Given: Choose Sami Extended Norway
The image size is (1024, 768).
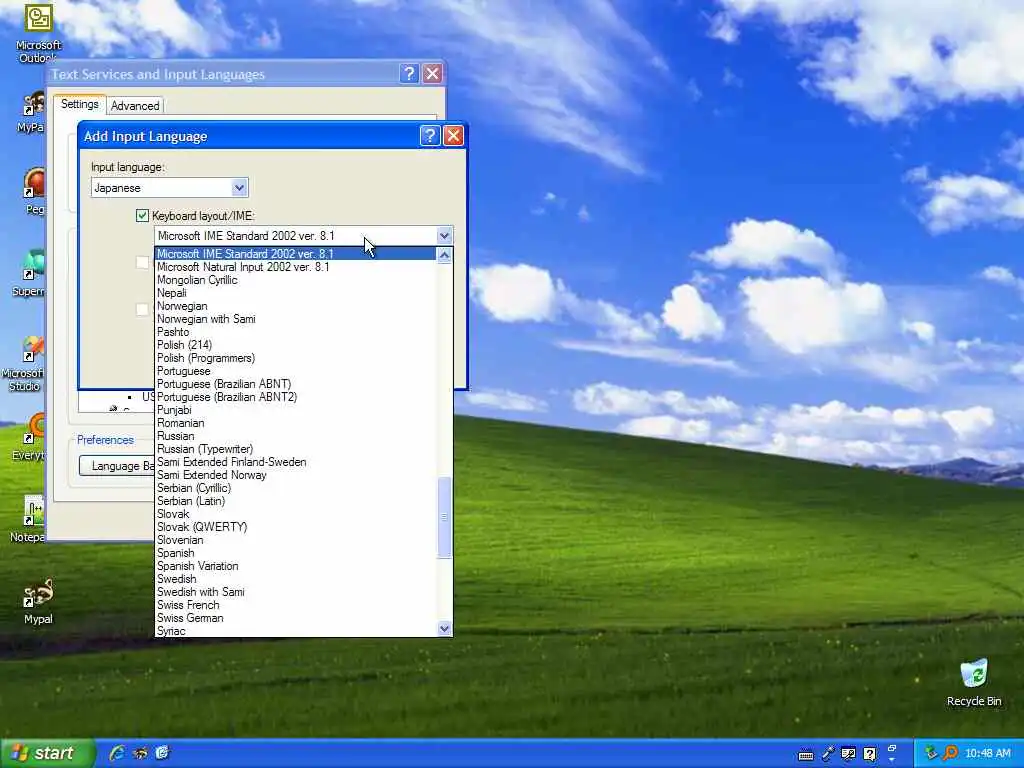Looking at the screenshot, I should [x=296, y=475].
